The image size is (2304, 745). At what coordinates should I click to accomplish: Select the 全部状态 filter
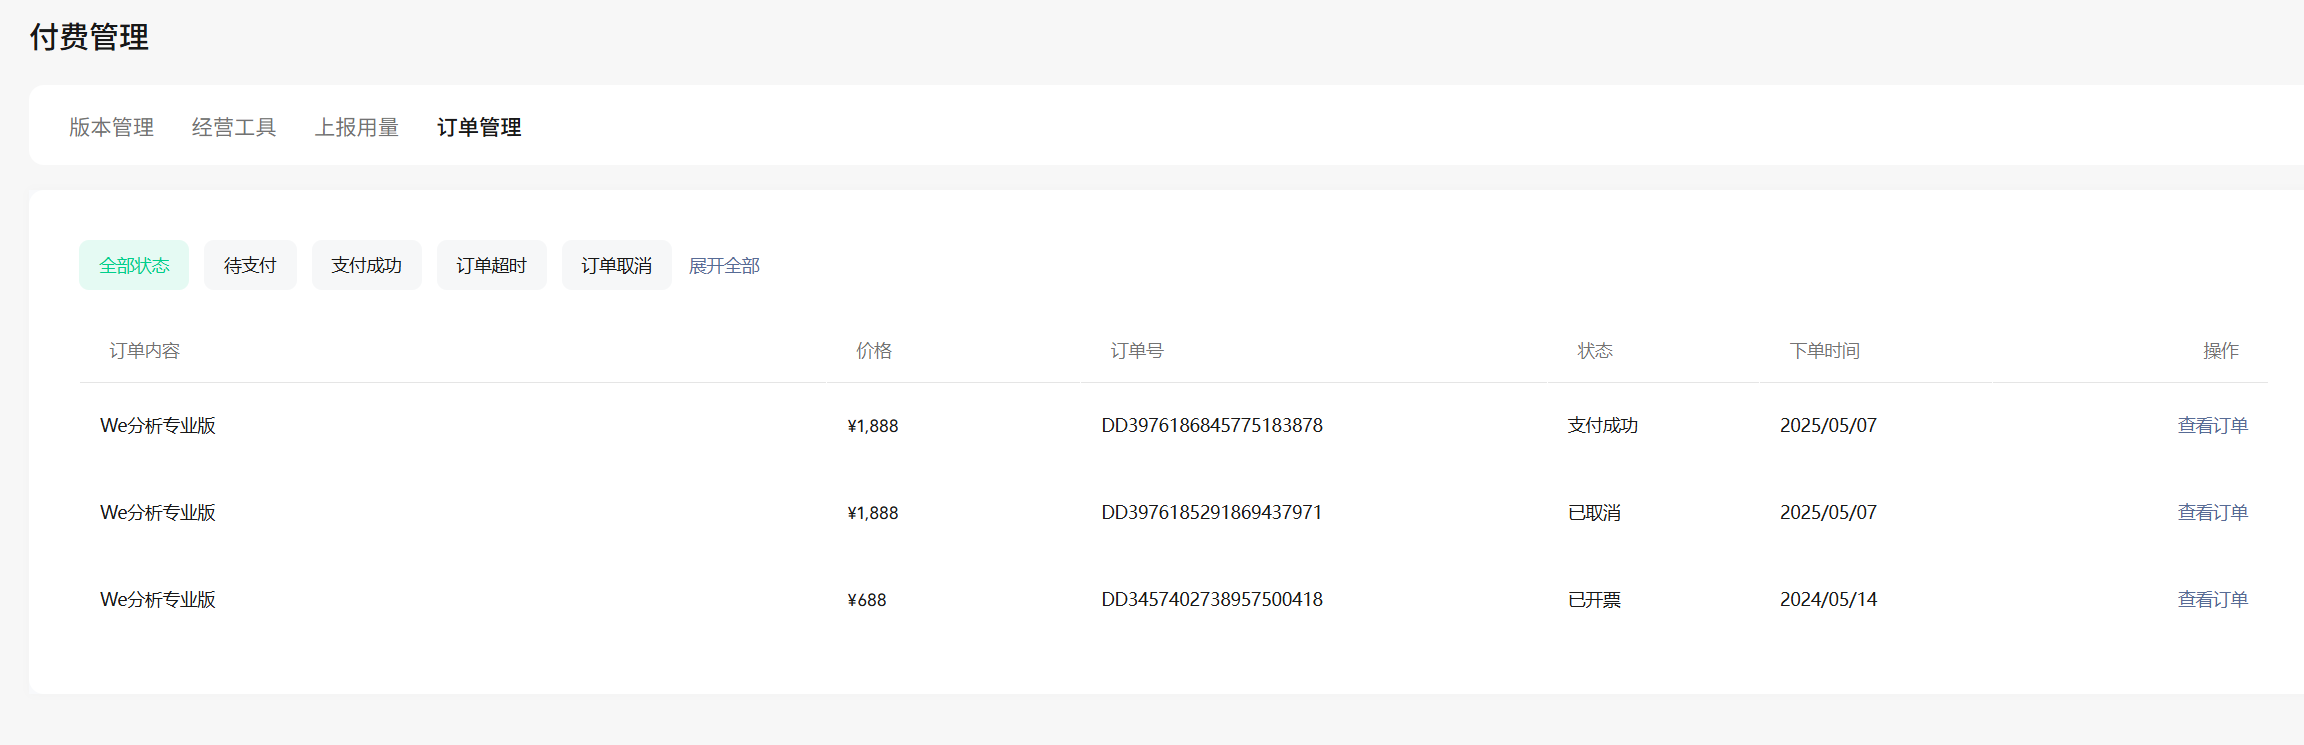[x=134, y=265]
